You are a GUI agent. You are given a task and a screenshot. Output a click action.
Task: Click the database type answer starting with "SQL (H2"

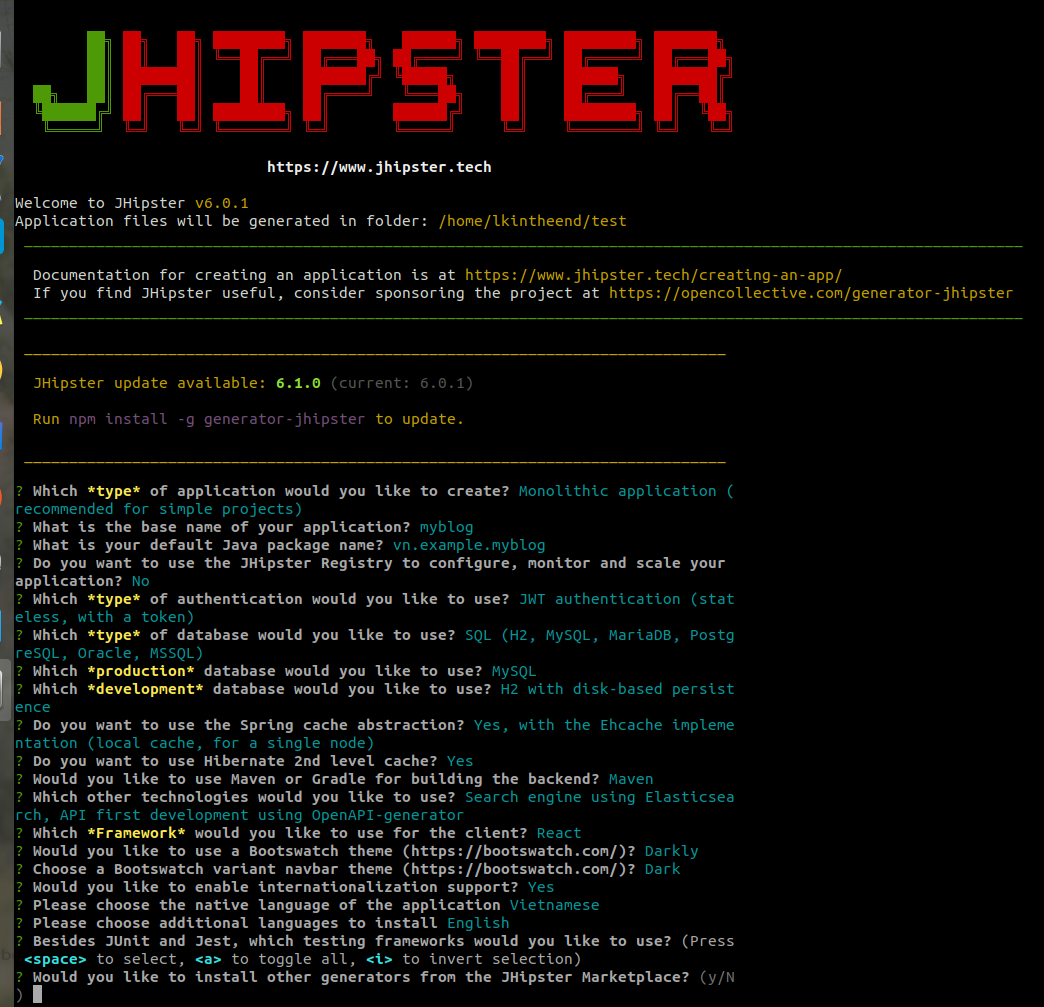[599, 635]
